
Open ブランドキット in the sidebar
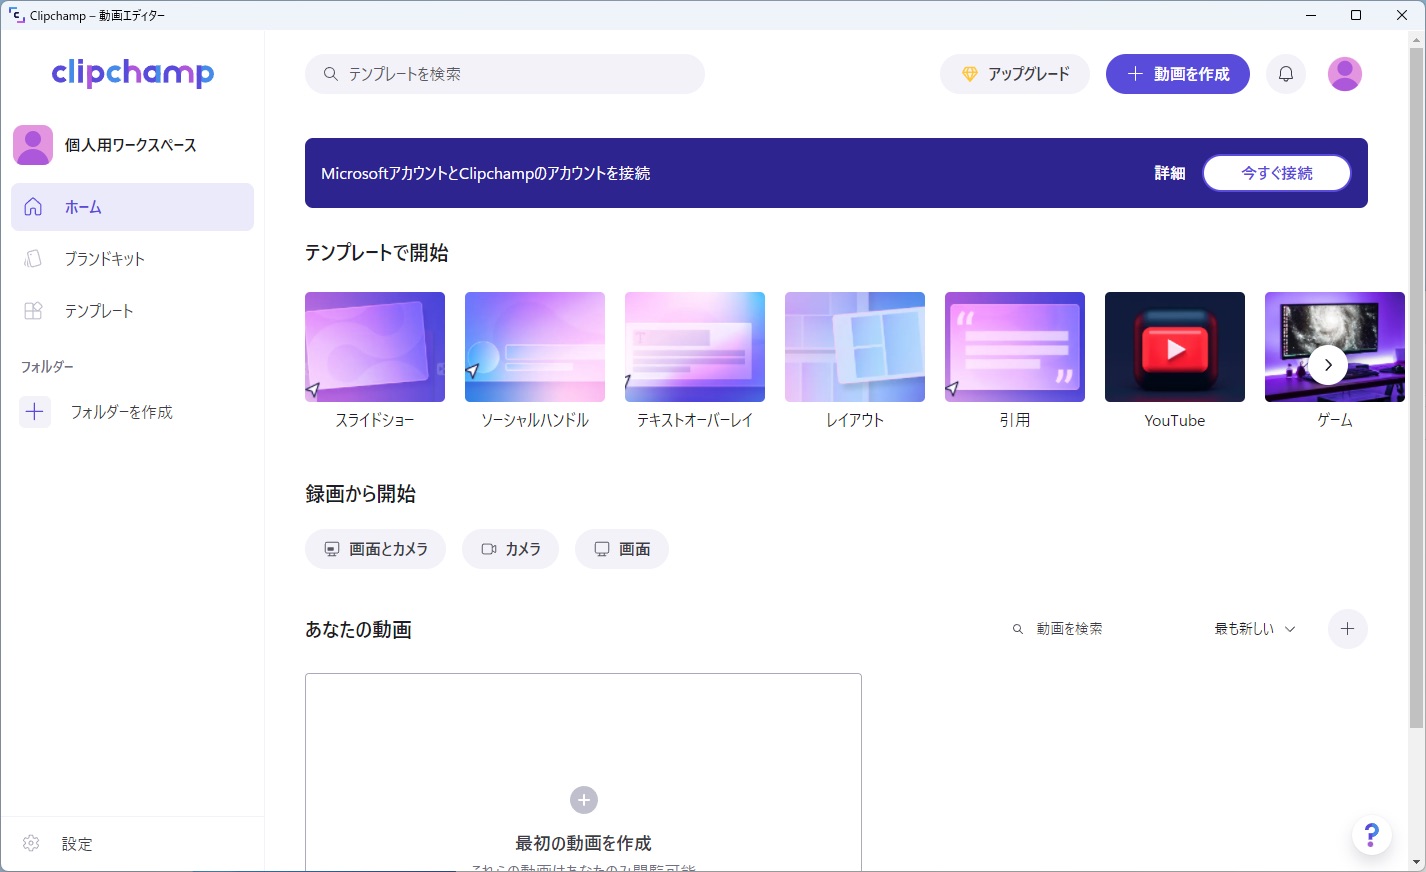coord(132,259)
